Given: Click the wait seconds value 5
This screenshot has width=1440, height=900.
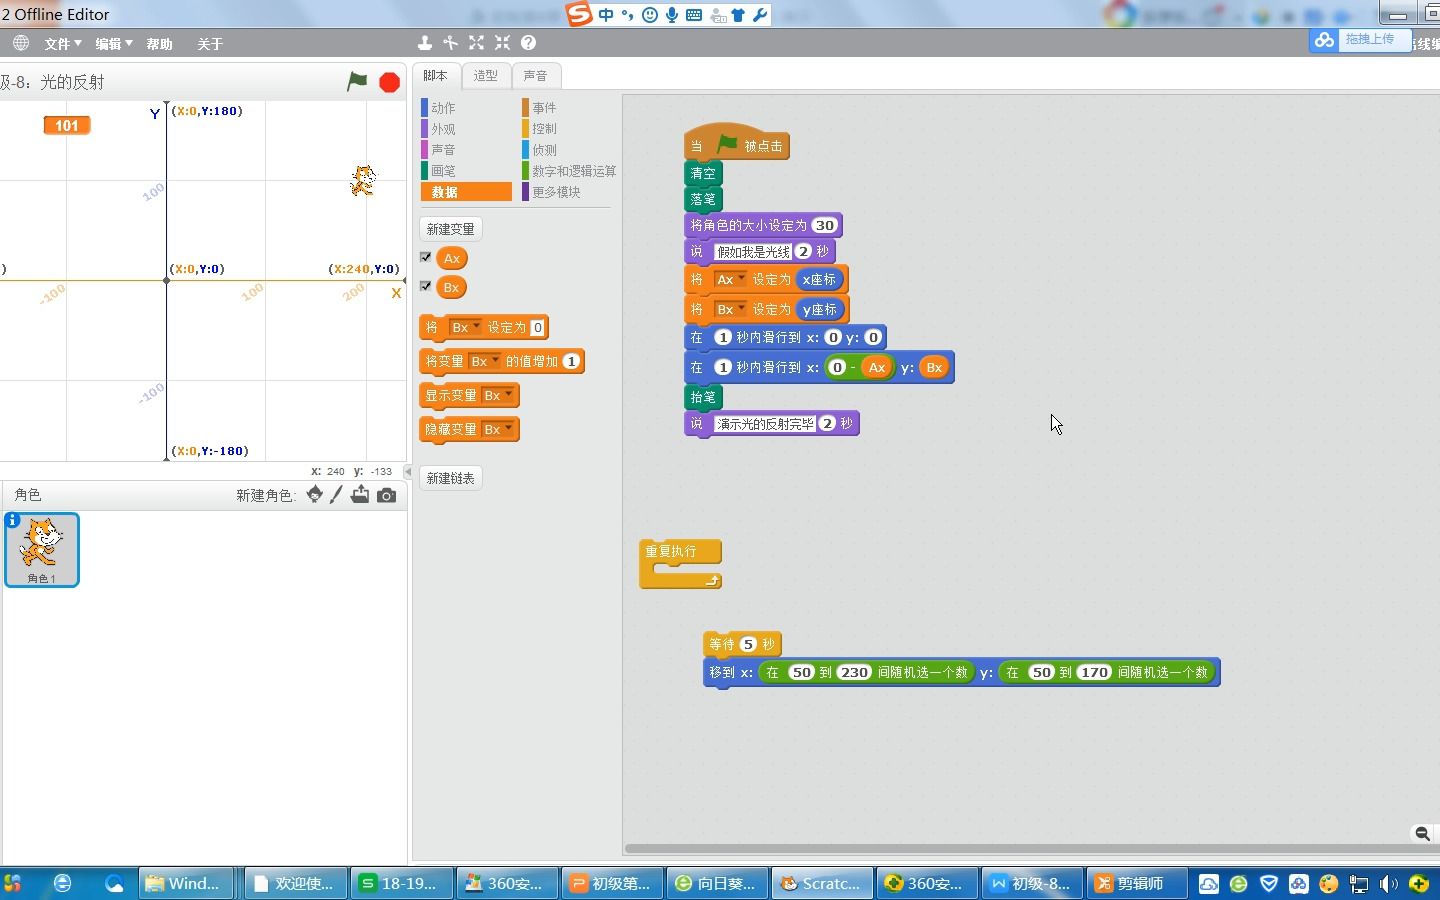Looking at the screenshot, I should point(747,644).
